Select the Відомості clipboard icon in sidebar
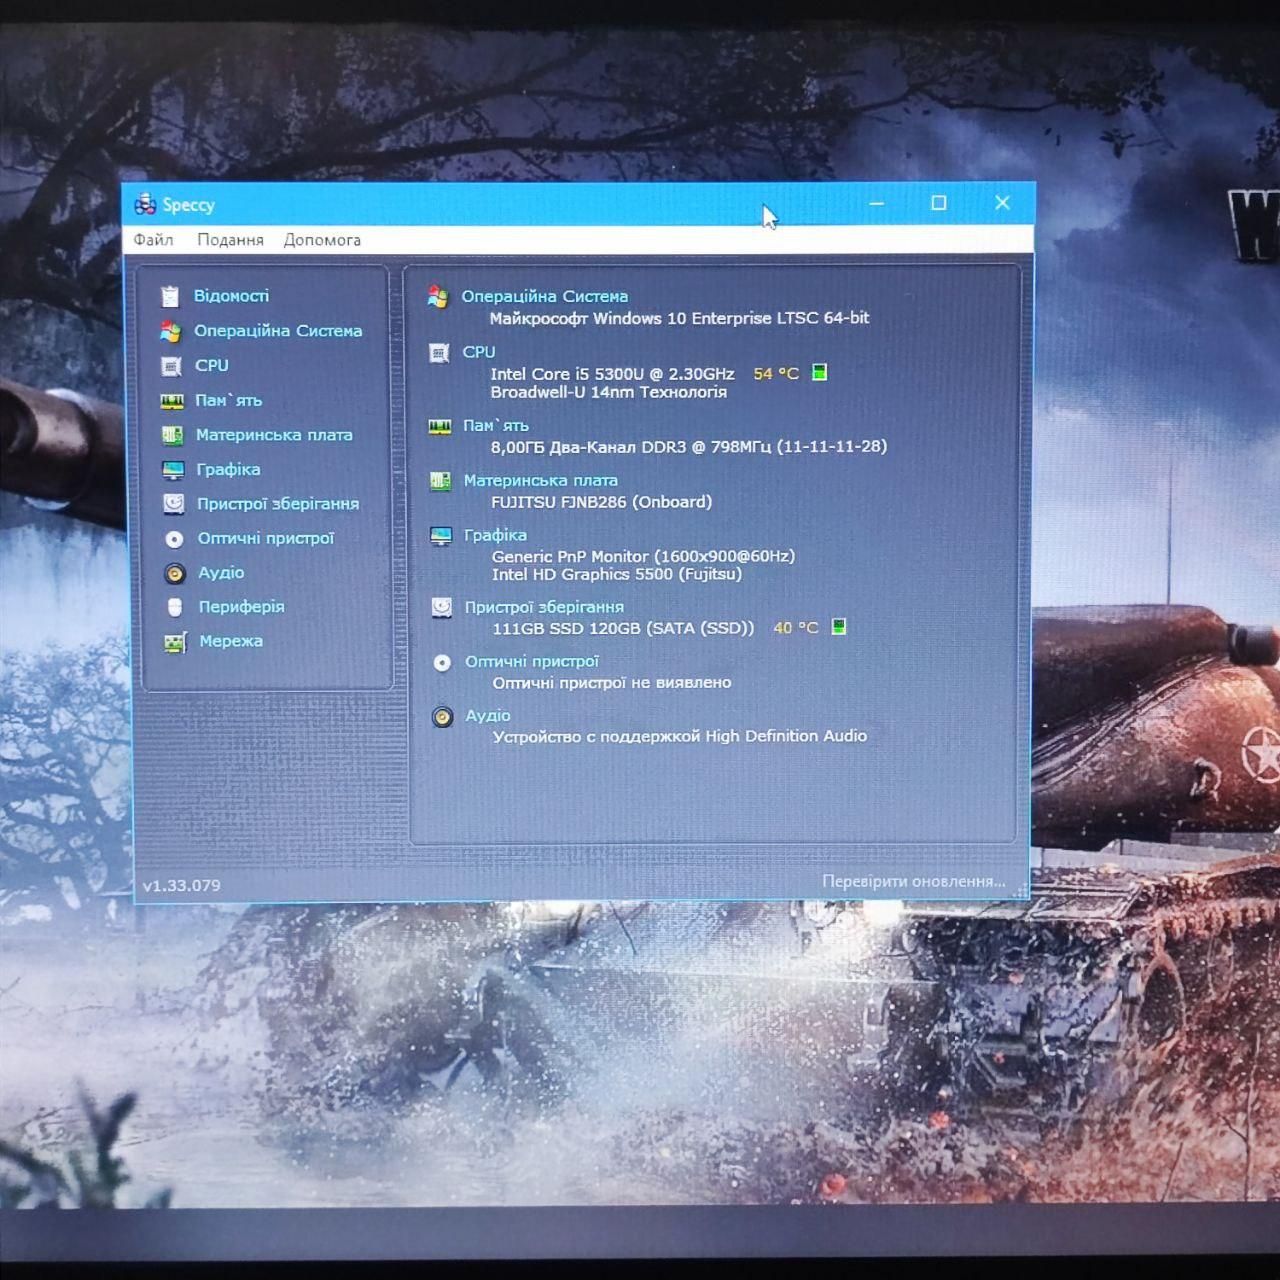 point(170,296)
